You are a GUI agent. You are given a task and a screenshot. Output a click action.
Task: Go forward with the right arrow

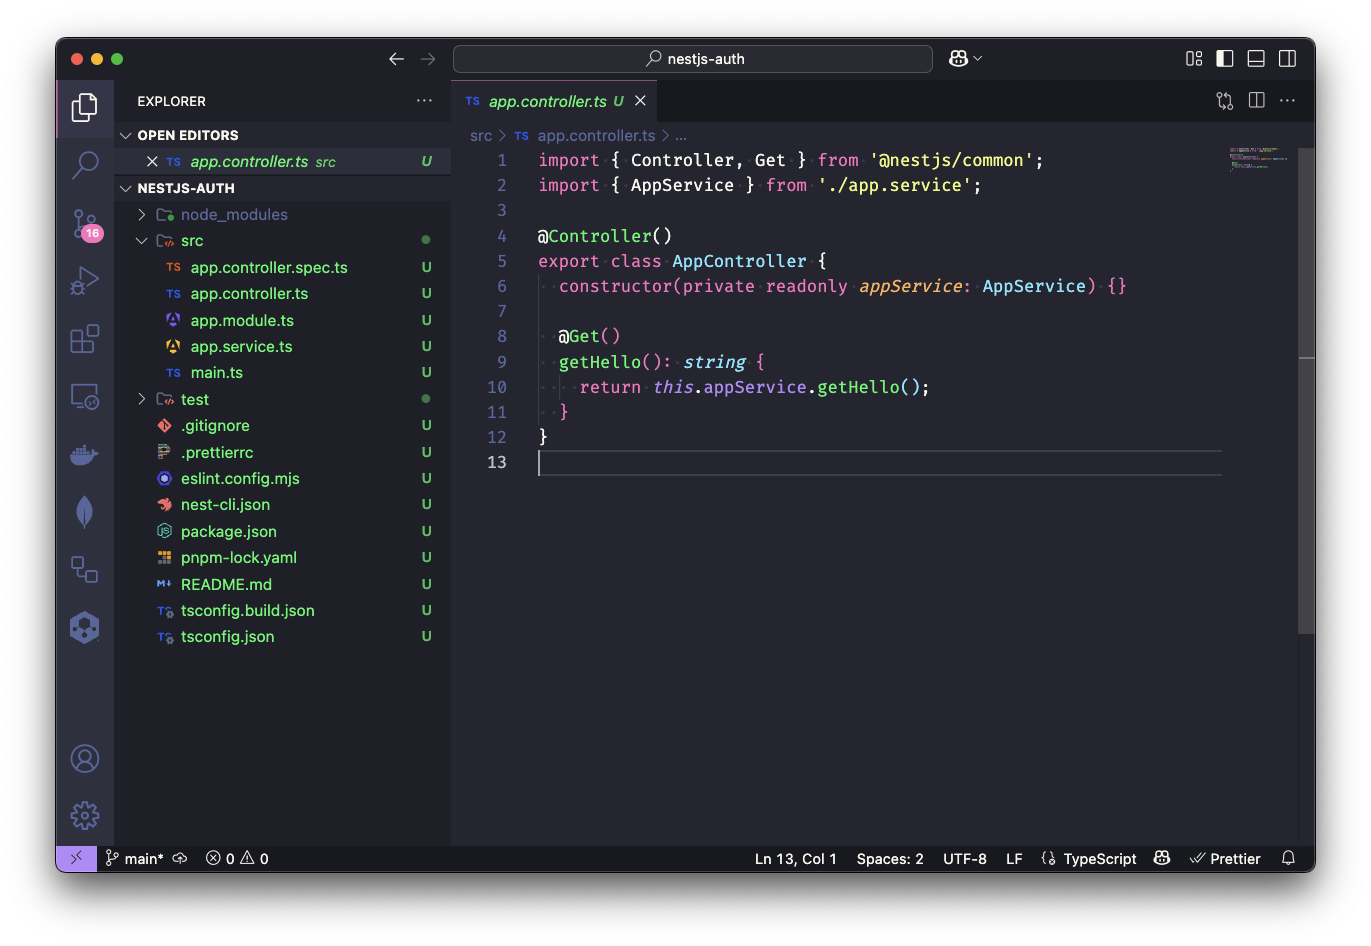(428, 59)
